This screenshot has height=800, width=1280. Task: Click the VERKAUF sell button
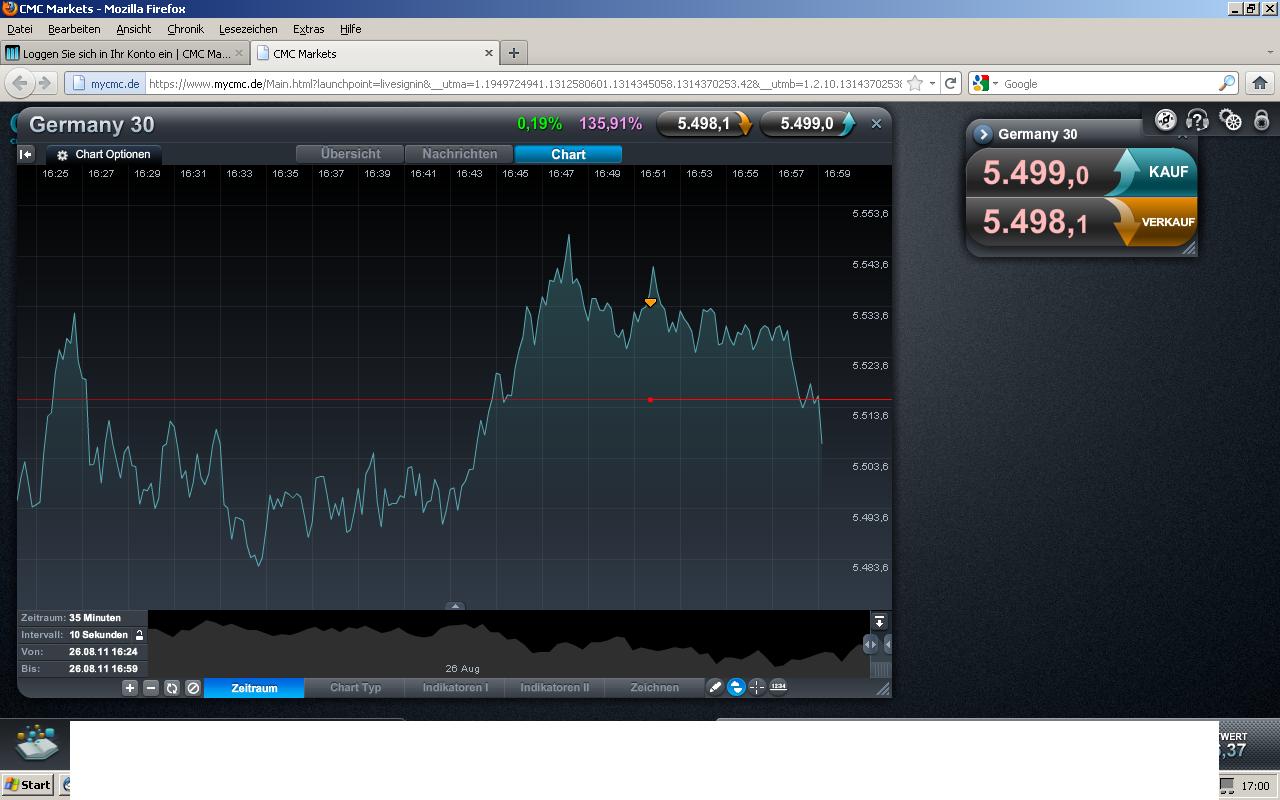1155,222
